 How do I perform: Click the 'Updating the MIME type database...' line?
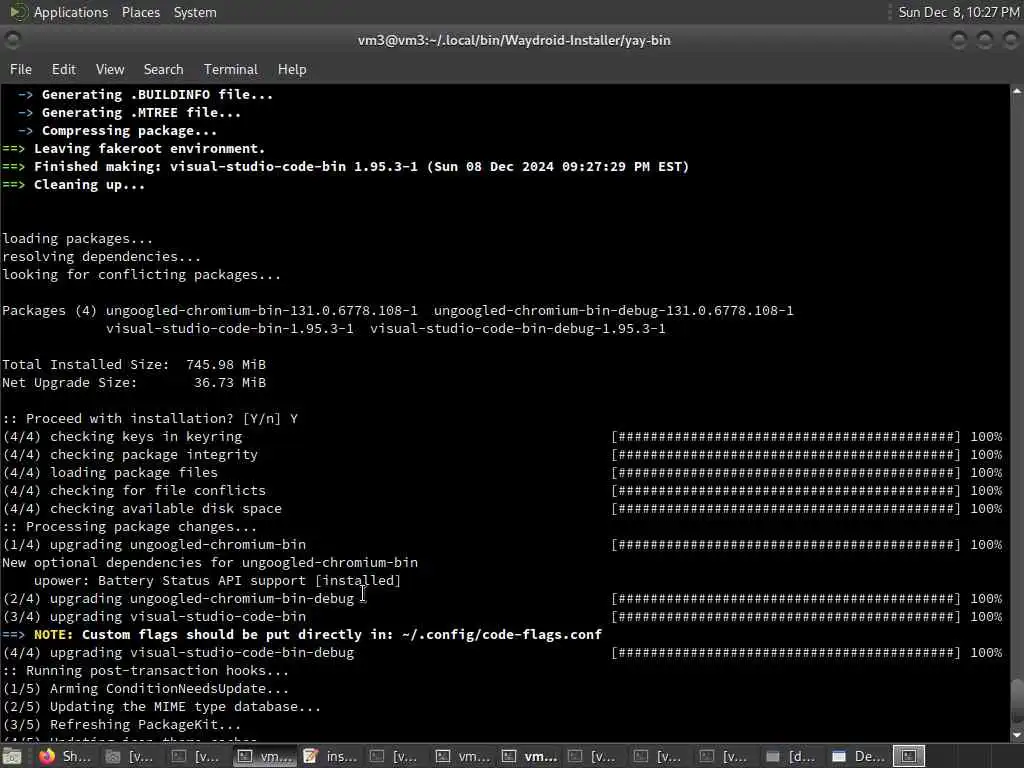coord(161,707)
